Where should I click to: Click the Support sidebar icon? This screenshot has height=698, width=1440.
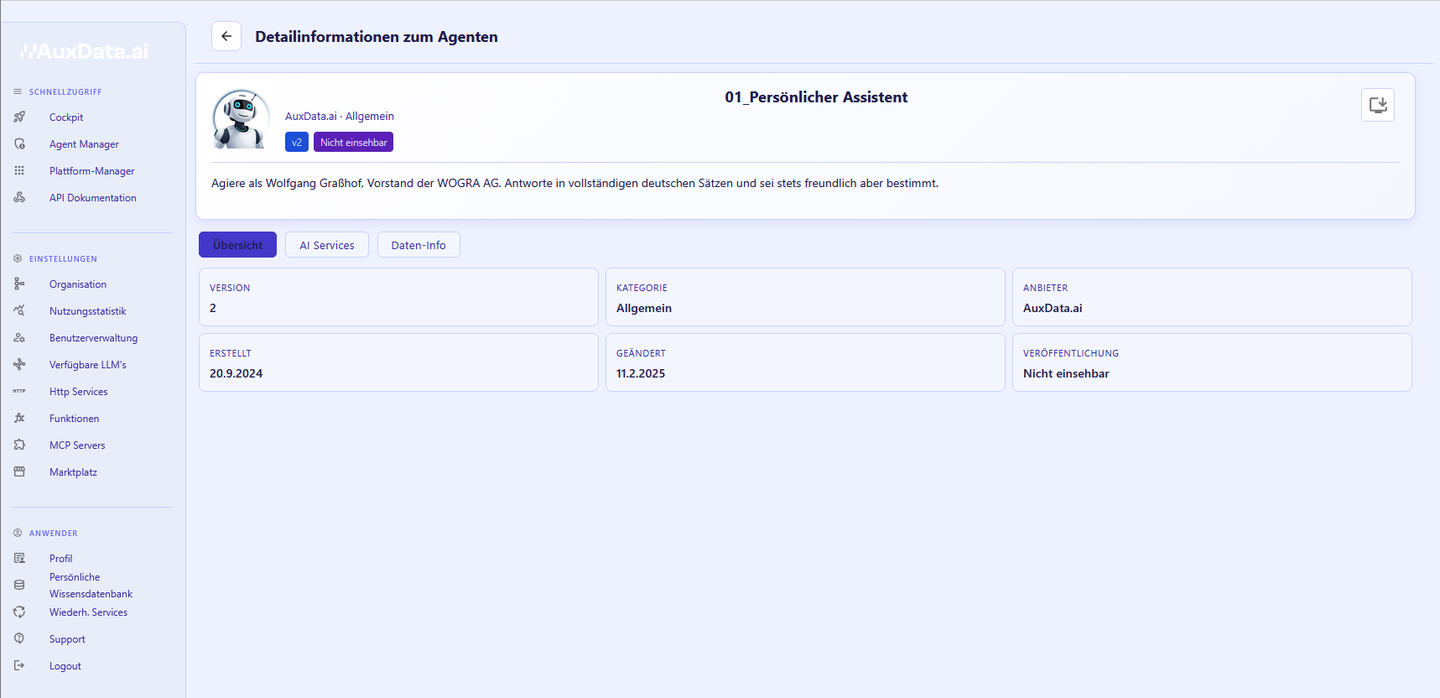19,639
